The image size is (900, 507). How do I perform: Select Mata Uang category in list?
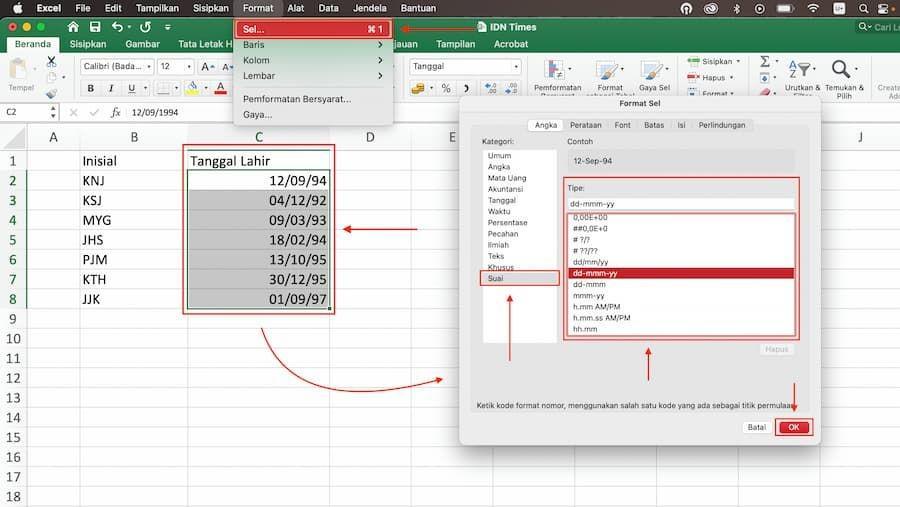[519, 178]
